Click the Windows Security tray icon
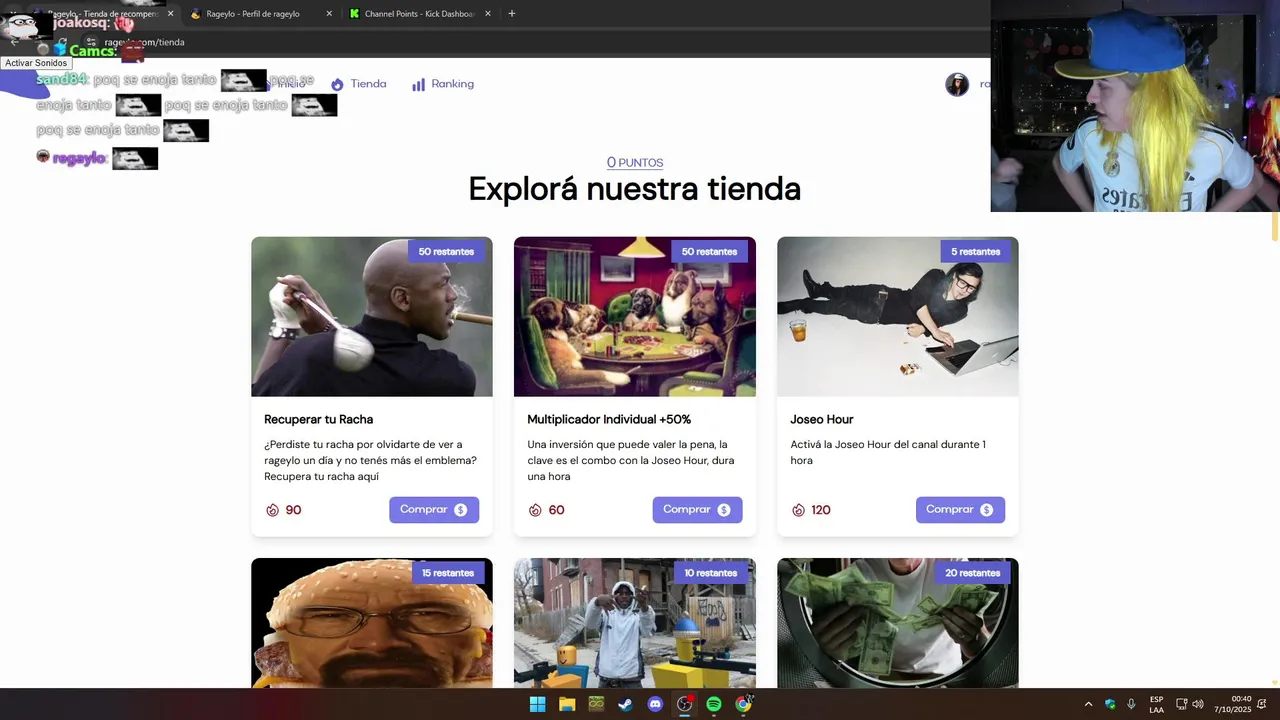The height and width of the screenshot is (720, 1280). tap(1110, 704)
